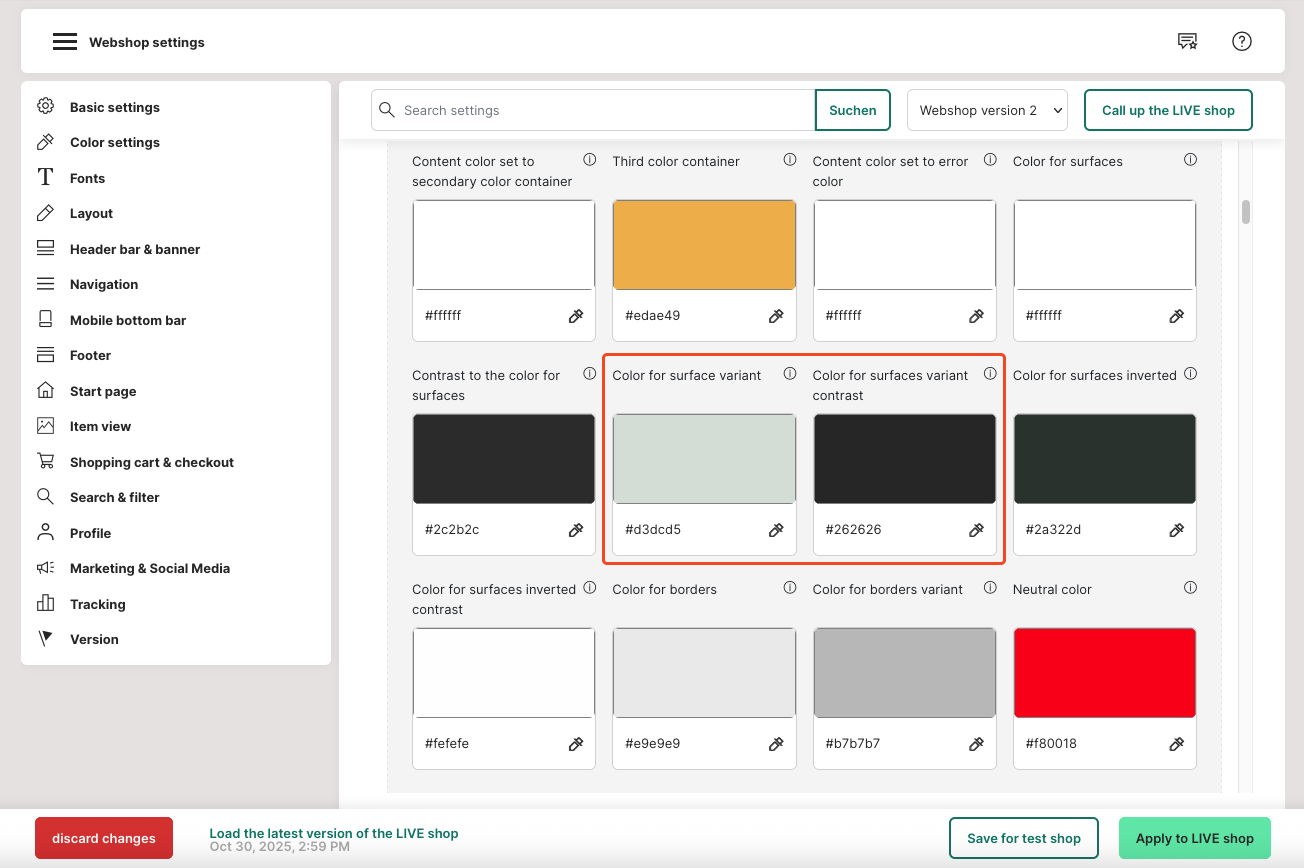The image size is (1304, 868).
Task: Click the feedback chat icon in header
Action: point(1187,41)
